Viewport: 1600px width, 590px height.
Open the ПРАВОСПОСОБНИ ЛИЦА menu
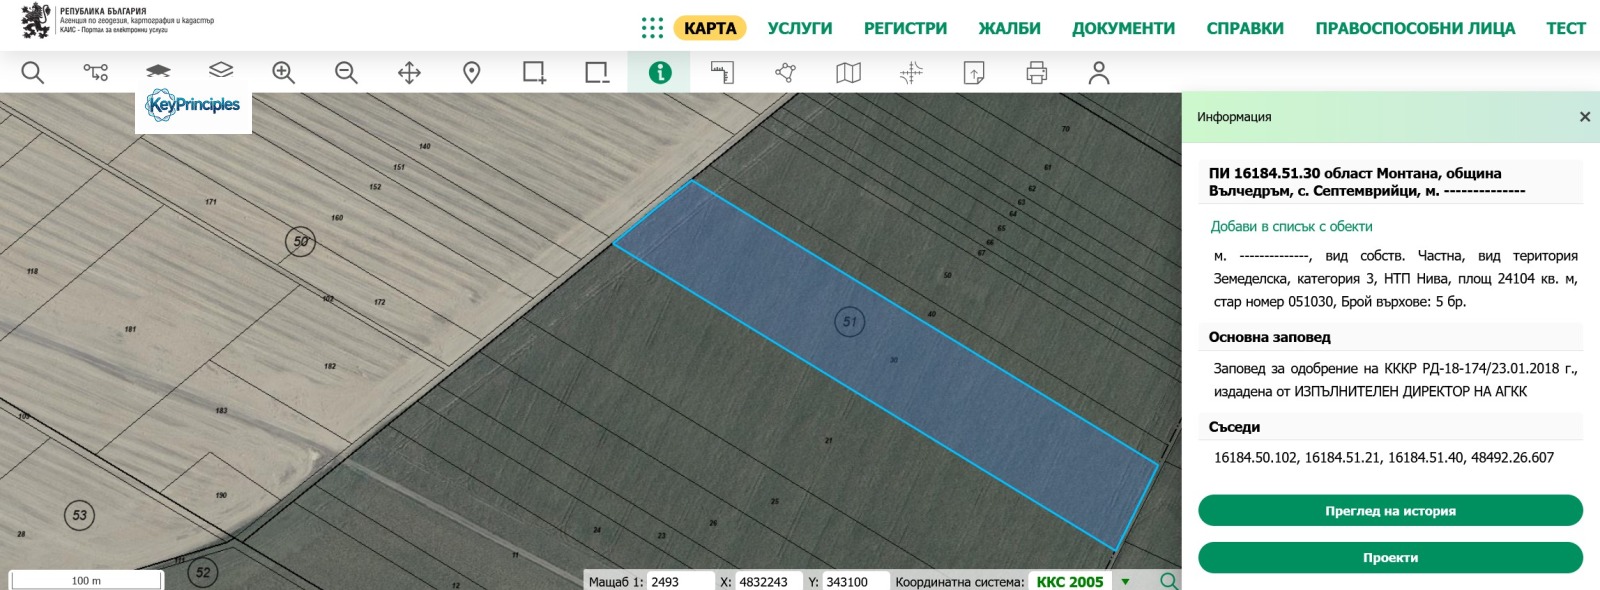[1415, 28]
